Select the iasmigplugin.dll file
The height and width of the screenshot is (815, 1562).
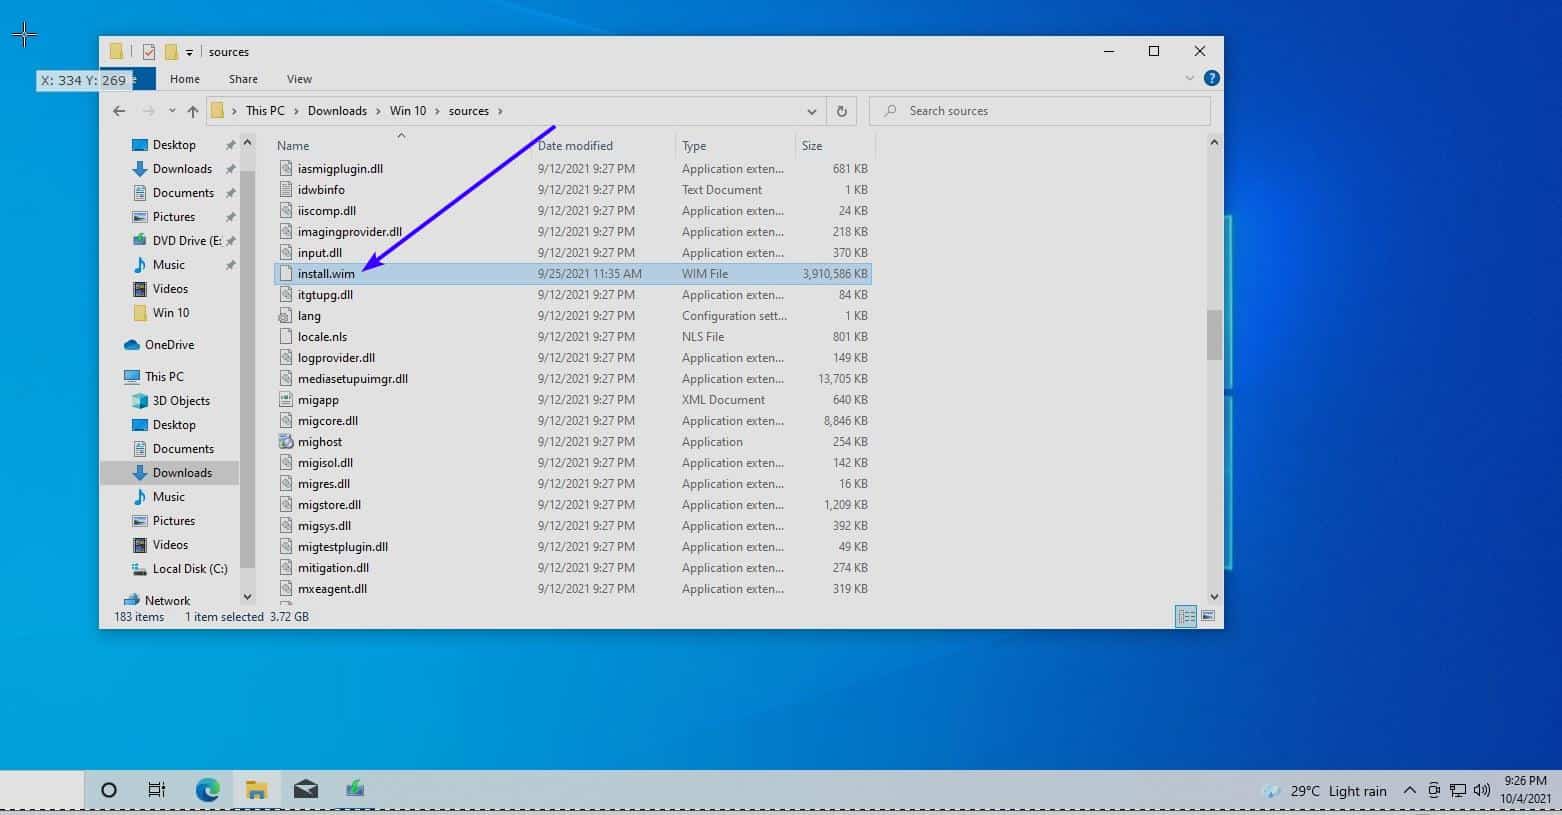573,169
